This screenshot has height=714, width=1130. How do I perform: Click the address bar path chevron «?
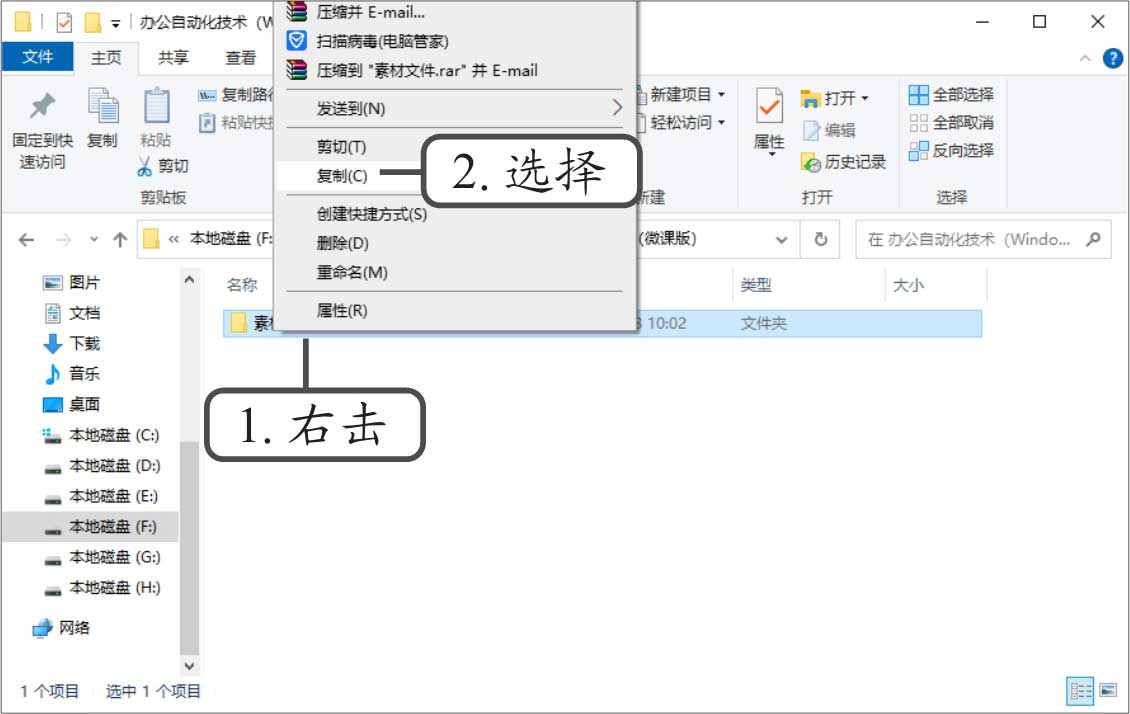click(174, 239)
